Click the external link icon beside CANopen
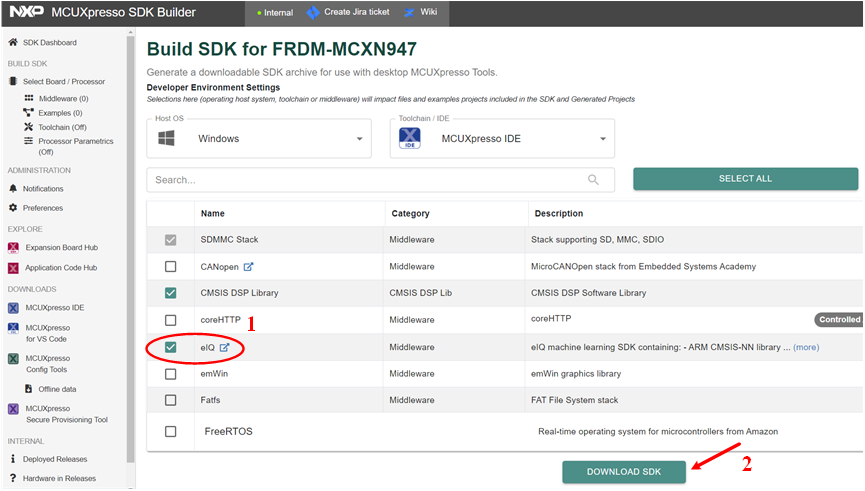 (x=248, y=266)
